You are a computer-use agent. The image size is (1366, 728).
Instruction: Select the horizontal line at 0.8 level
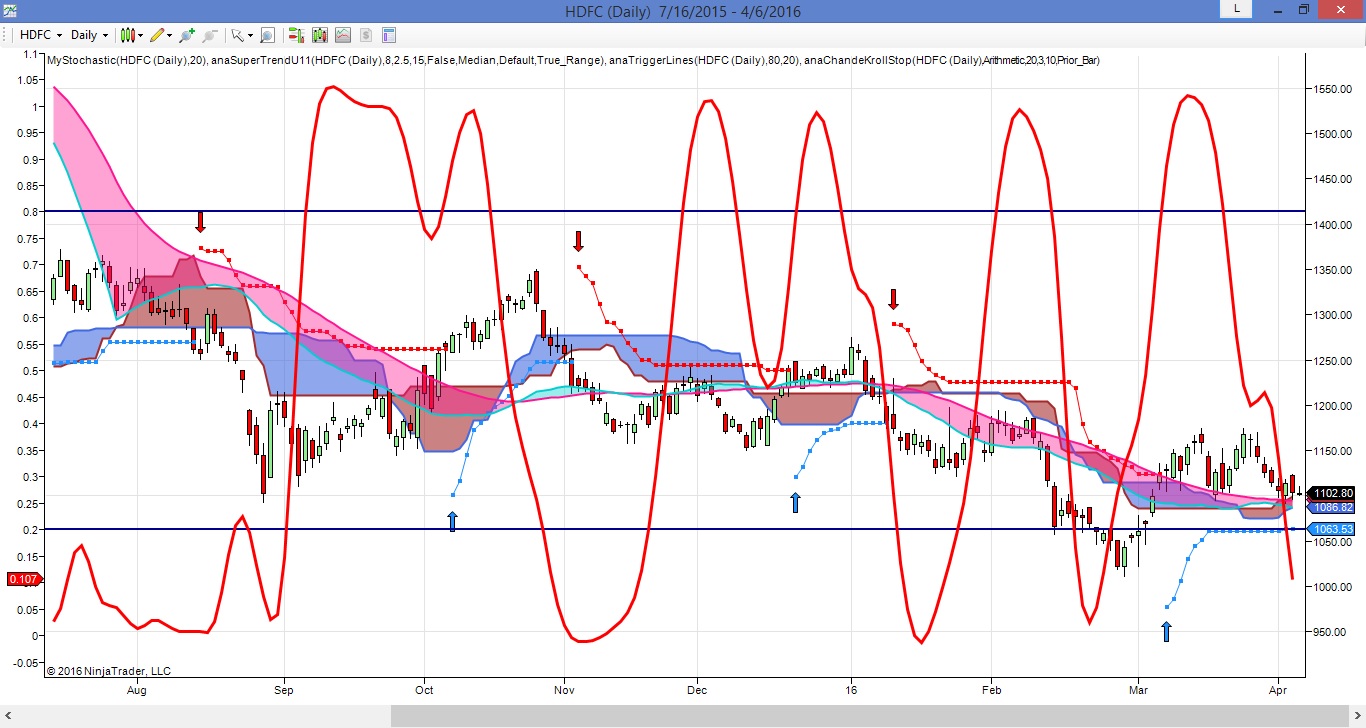coord(675,211)
